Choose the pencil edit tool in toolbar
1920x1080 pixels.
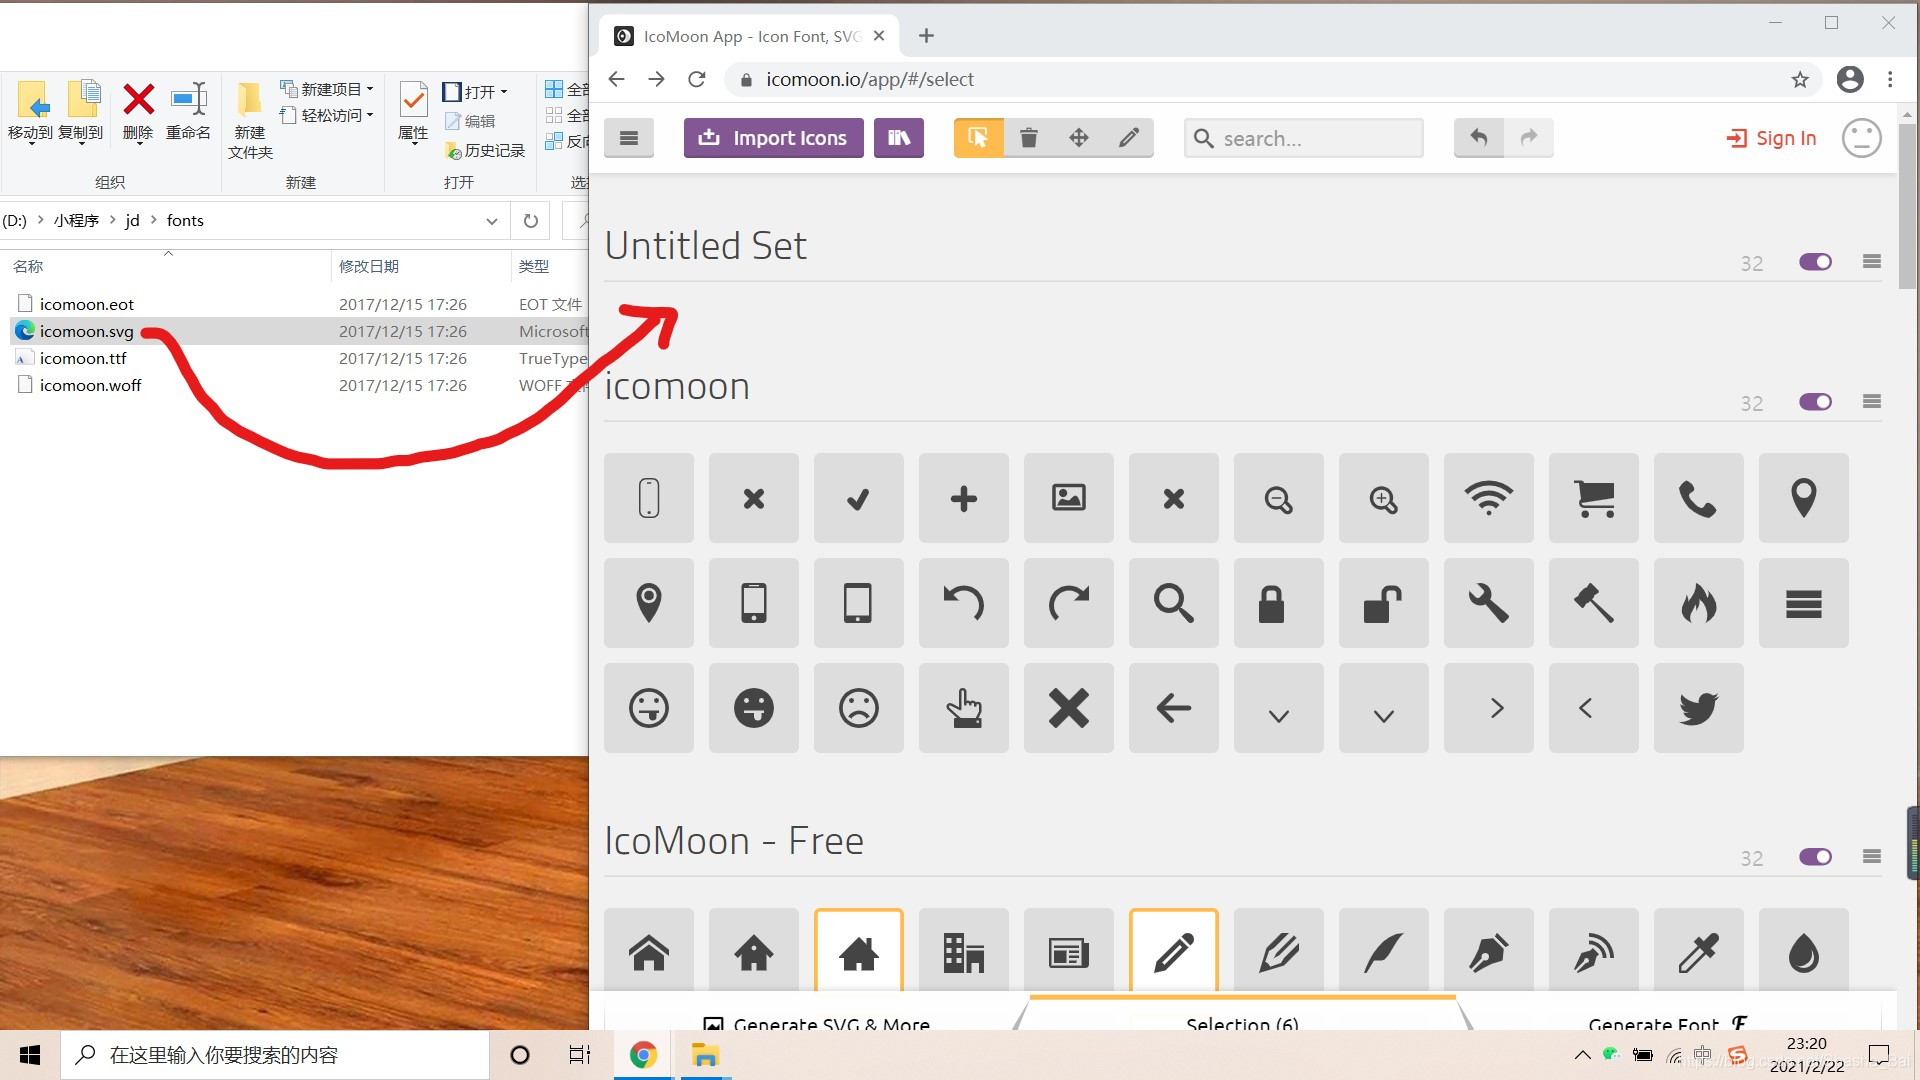1128,138
